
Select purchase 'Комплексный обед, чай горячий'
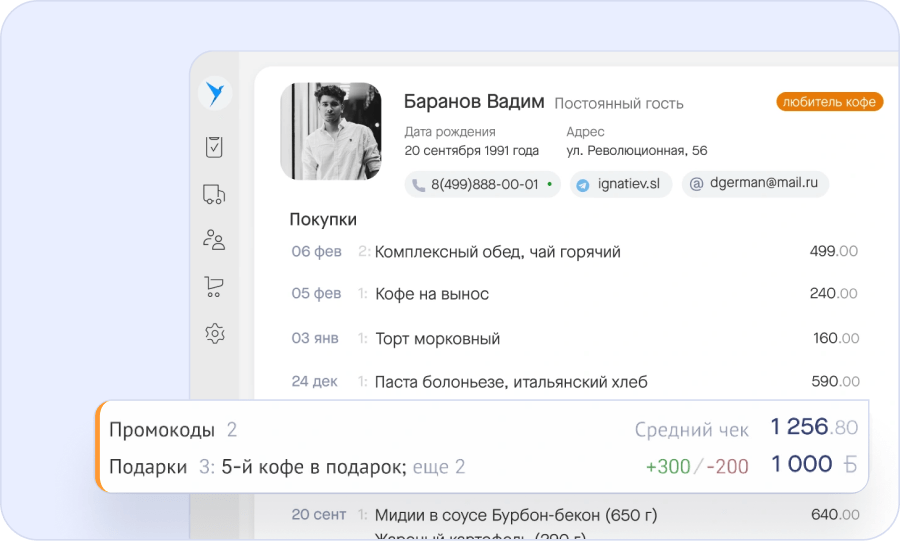pos(498,252)
